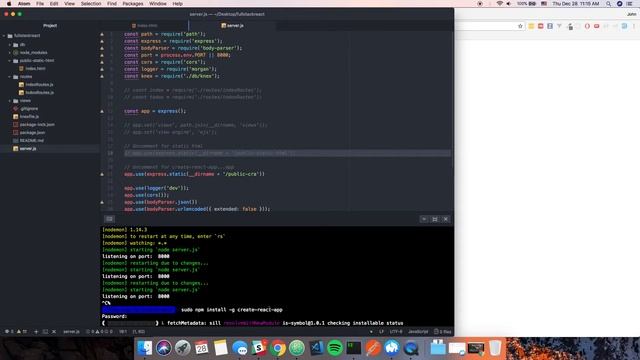Bookmark page with star icon in Chrome window

click(x=520, y=26)
